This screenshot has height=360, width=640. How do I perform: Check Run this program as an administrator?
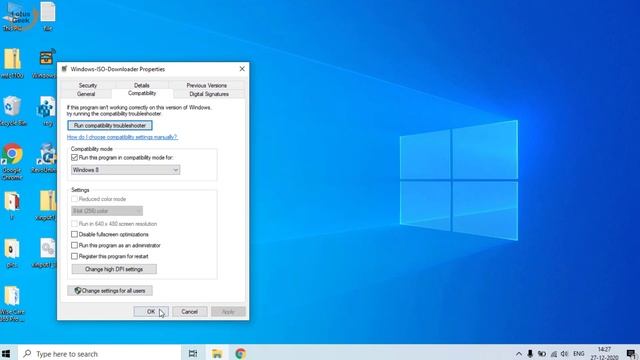[x=74, y=245]
